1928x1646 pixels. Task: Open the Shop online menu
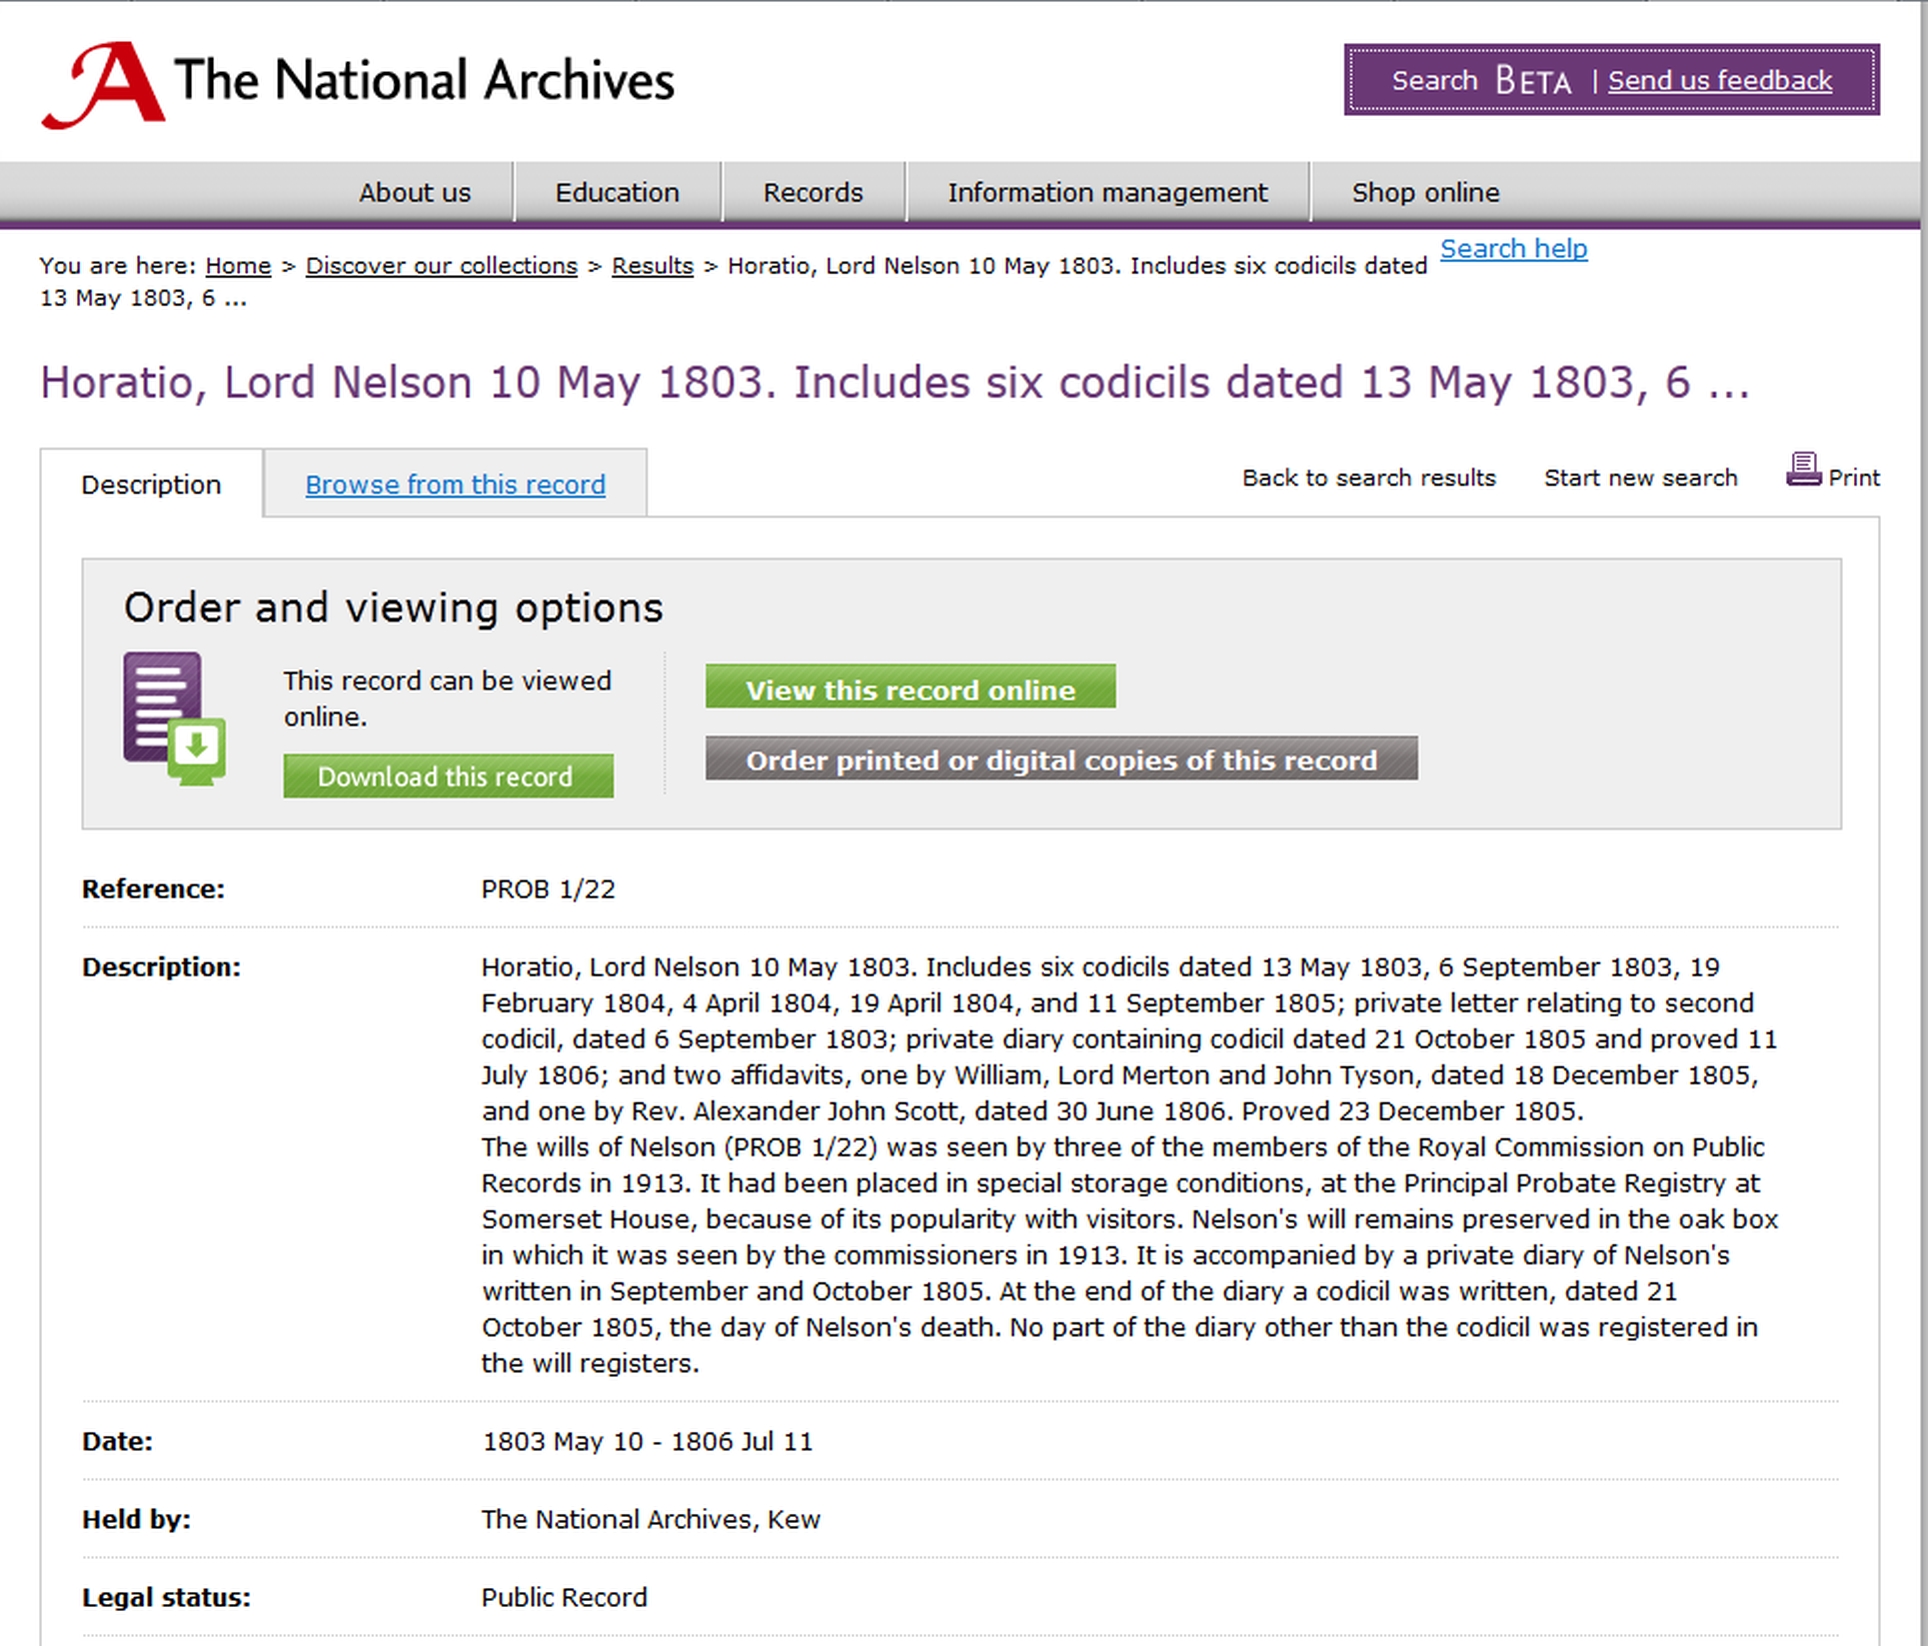tap(1425, 192)
